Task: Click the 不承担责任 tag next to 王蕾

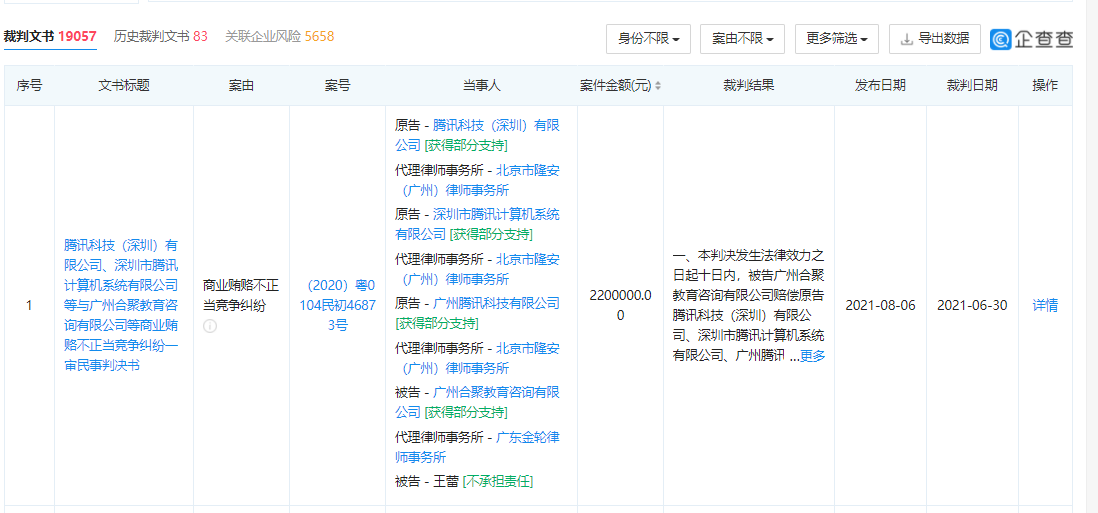Action: click(498, 482)
